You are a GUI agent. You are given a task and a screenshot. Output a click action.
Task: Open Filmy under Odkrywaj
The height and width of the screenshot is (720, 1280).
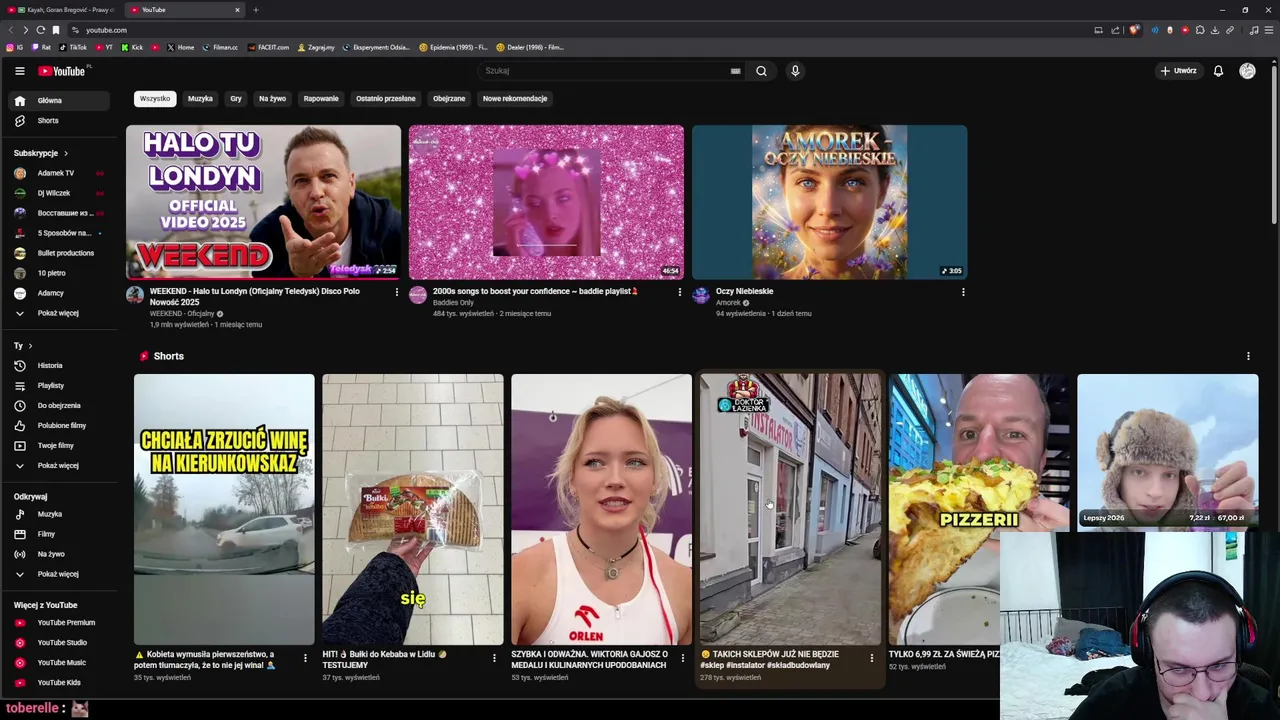point(59,534)
